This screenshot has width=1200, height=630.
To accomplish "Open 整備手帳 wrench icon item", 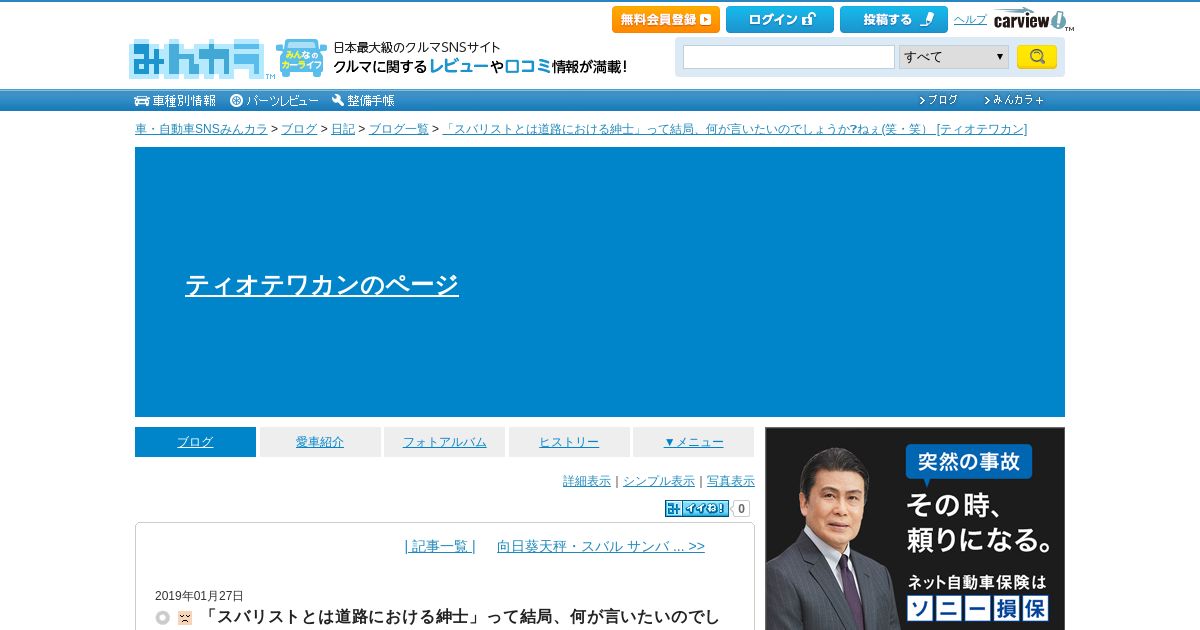I will pos(363,100).
